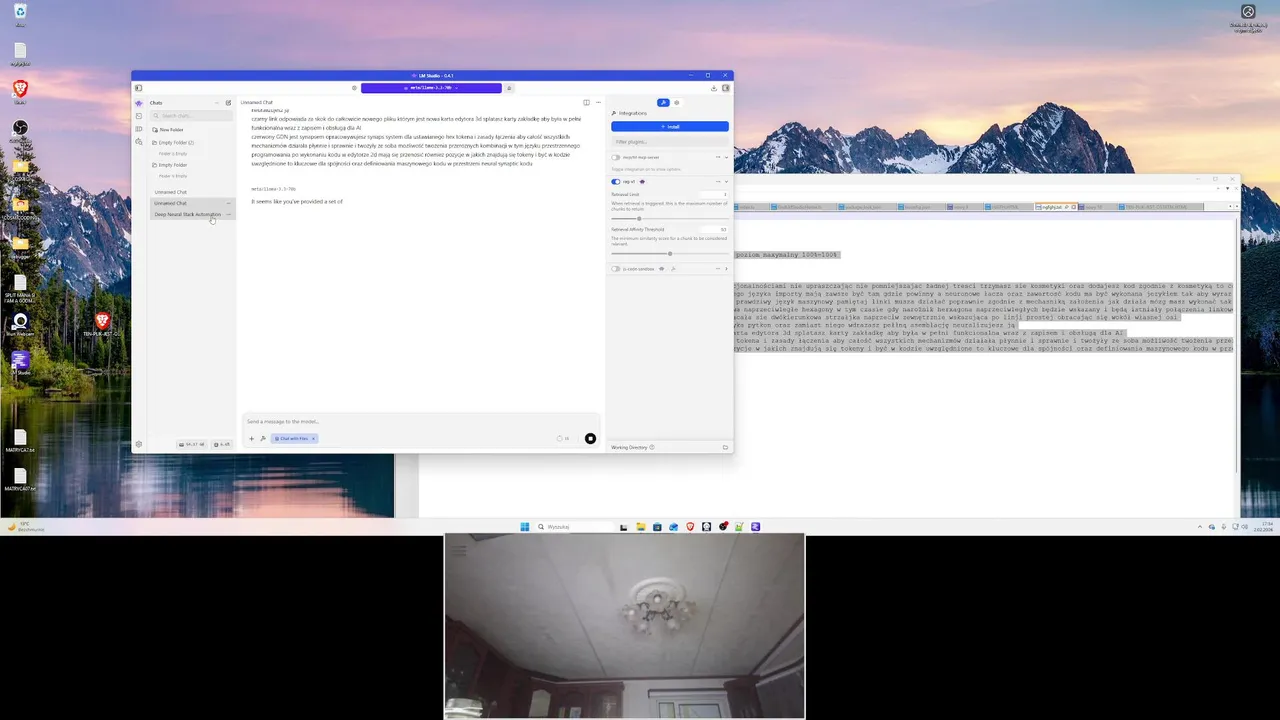Create a new chat with the compose icon
This screenshot has height=720, width=1280.
click(228, 103)
